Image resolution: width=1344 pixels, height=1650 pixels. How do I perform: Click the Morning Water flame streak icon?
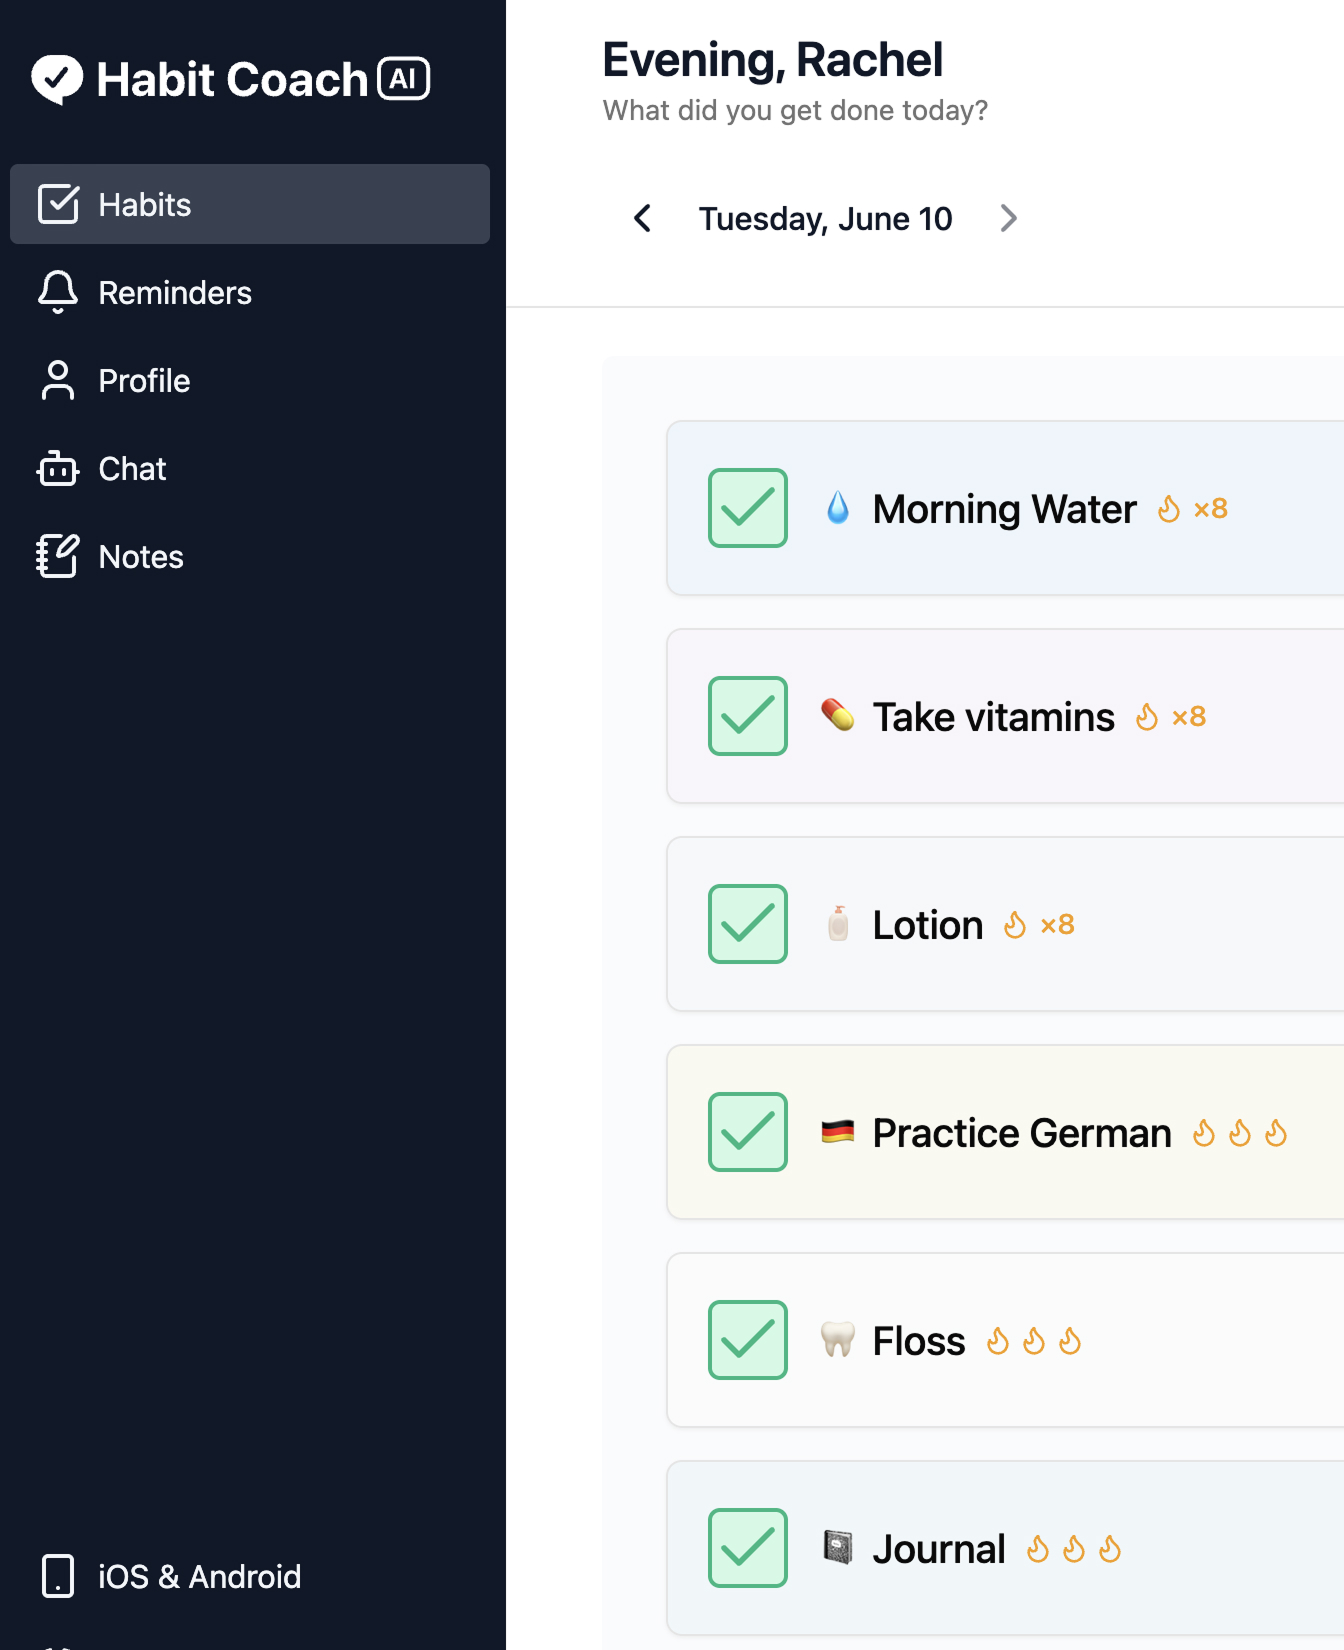tap(1168, 509)
